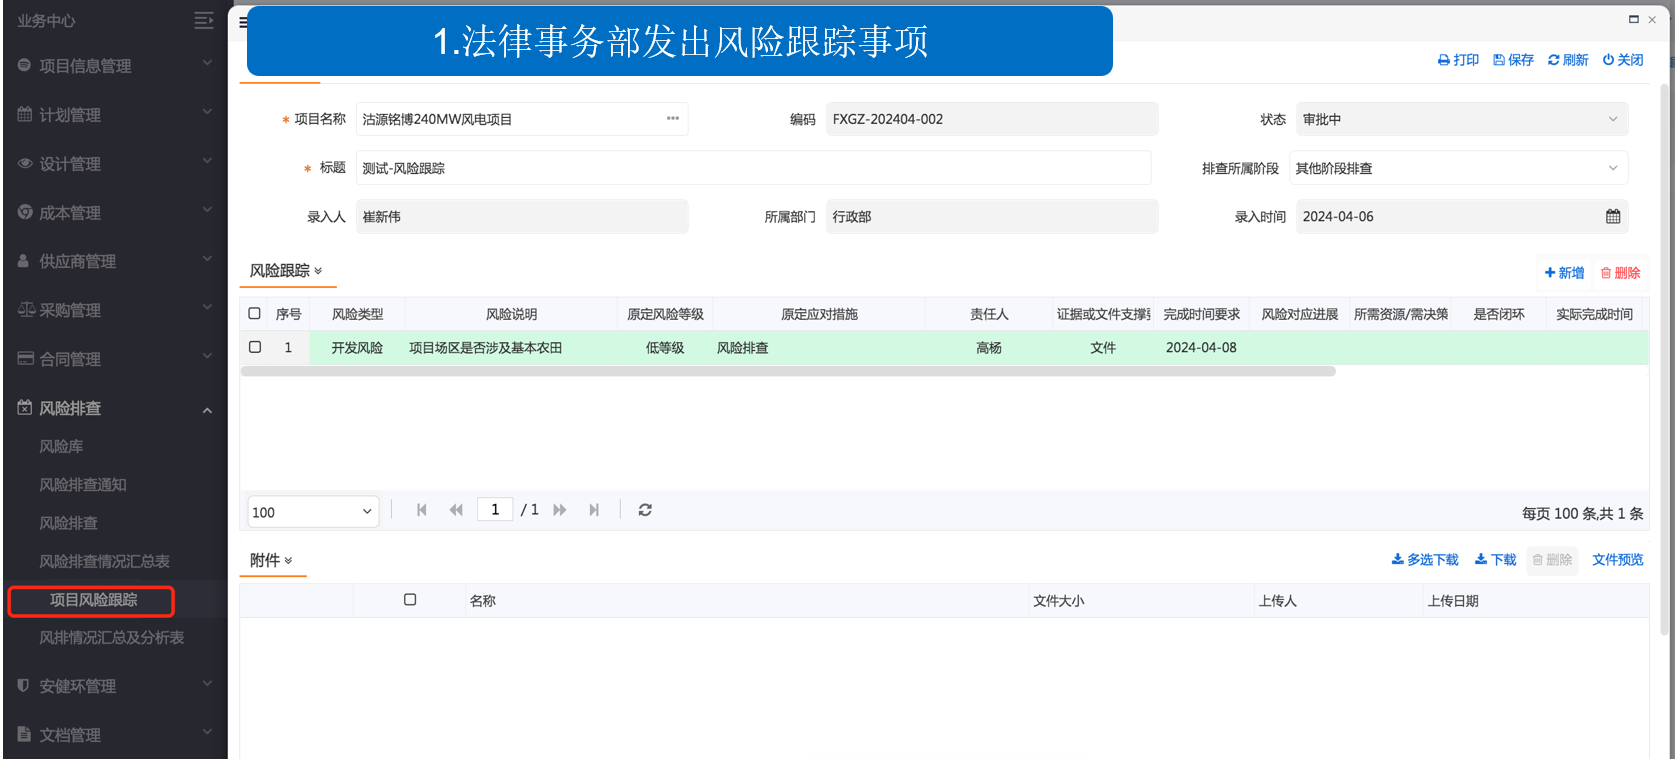
Task: Expand the 成本管理 menu
Action: click(115, 213)
